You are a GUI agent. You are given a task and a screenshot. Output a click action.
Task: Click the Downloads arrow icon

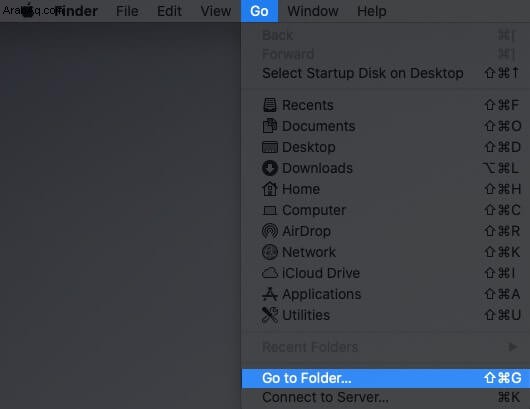[270, 168]
